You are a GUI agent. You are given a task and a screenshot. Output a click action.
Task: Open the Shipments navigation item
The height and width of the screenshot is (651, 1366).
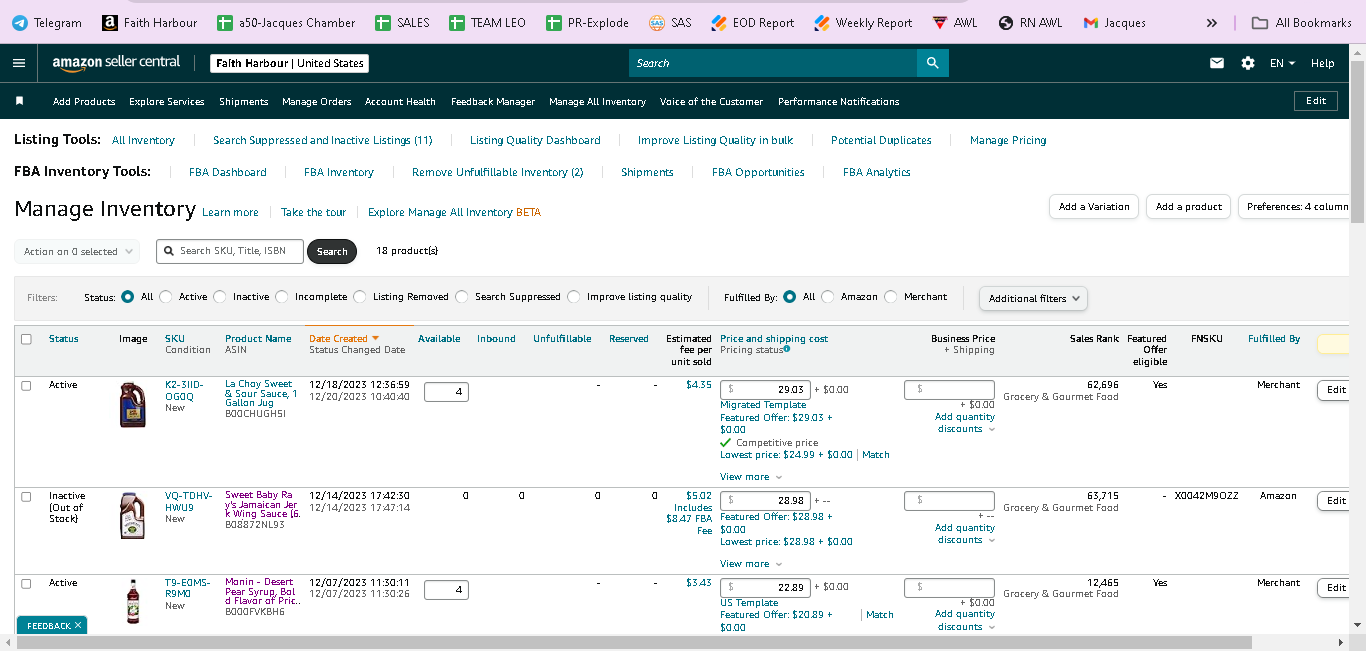click(x=244, y=101)
